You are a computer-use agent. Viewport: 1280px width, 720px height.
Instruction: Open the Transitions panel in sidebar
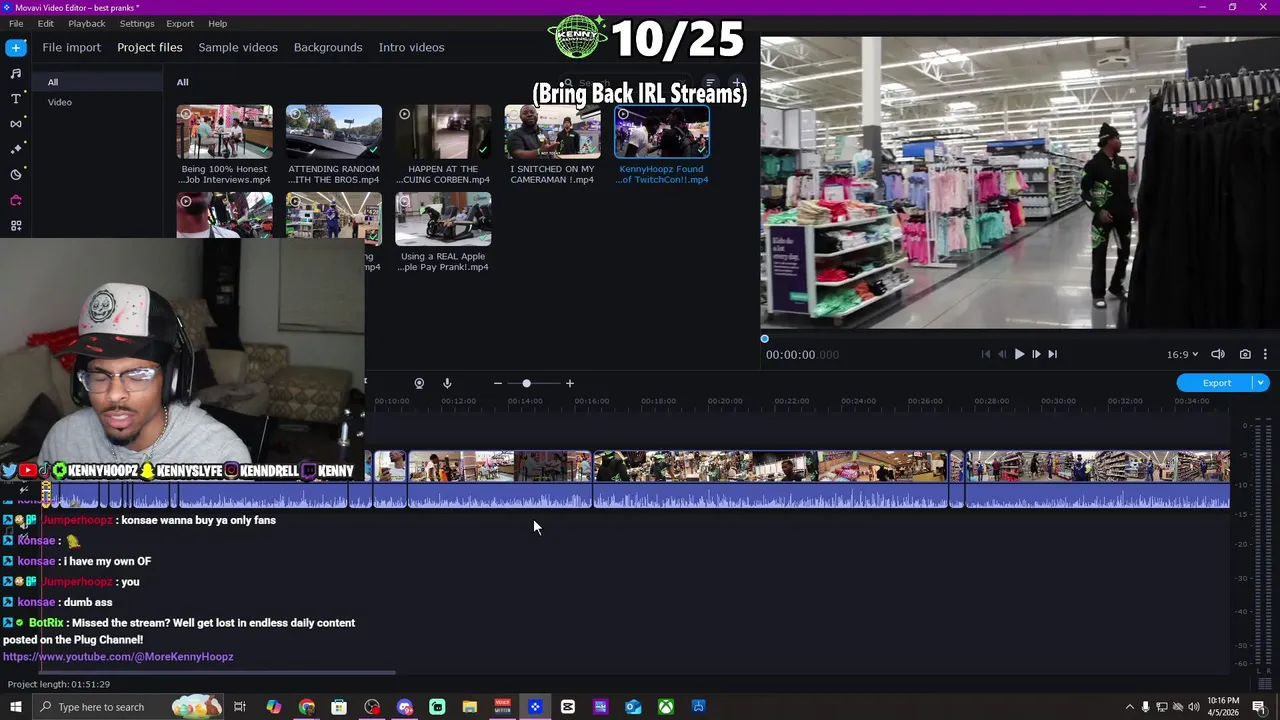coord(16,124)
